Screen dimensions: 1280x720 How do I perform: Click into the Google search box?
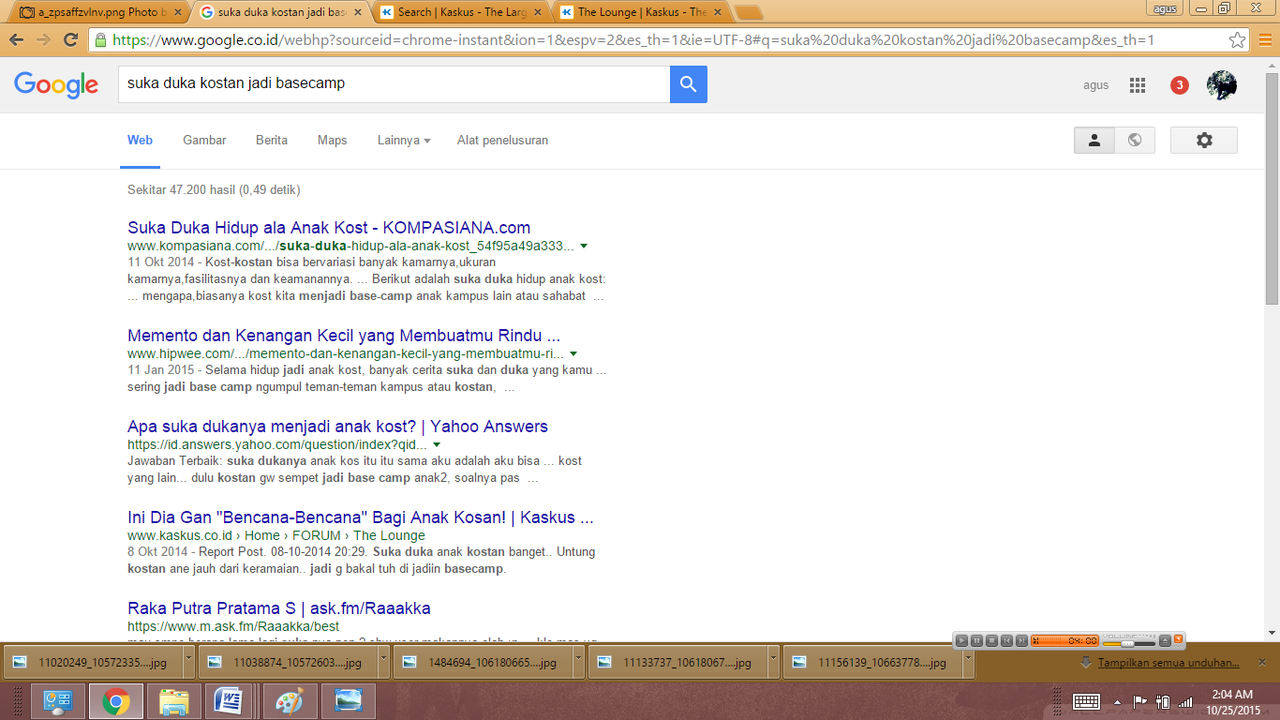tap(394, 84)
